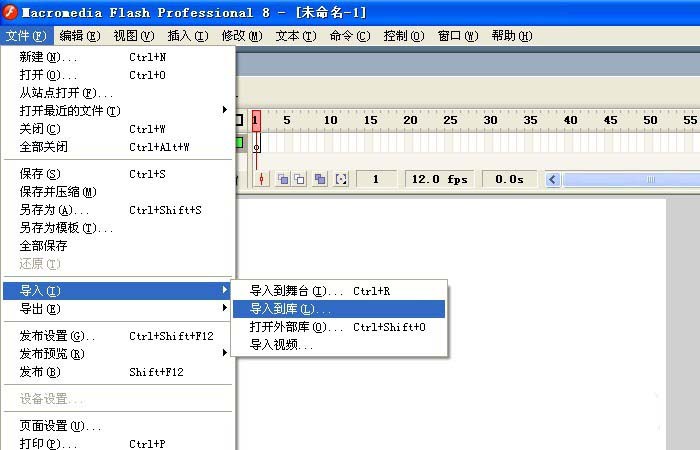Choose 保存并压缩(M) menu entry

pos(118,192)
